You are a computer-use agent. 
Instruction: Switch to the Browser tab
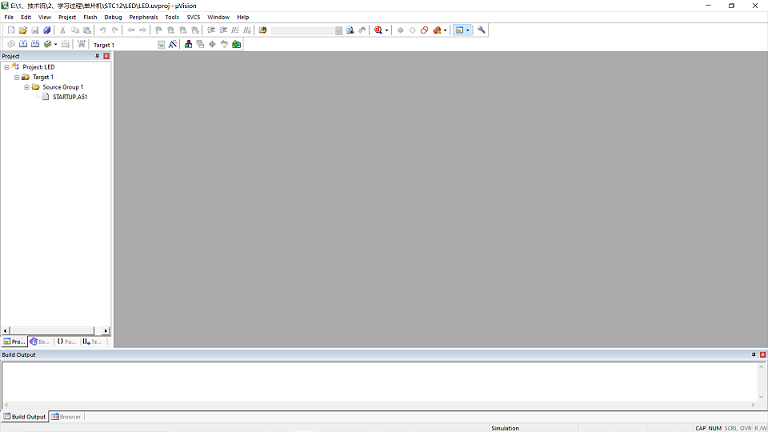click(x=66, y=417)
